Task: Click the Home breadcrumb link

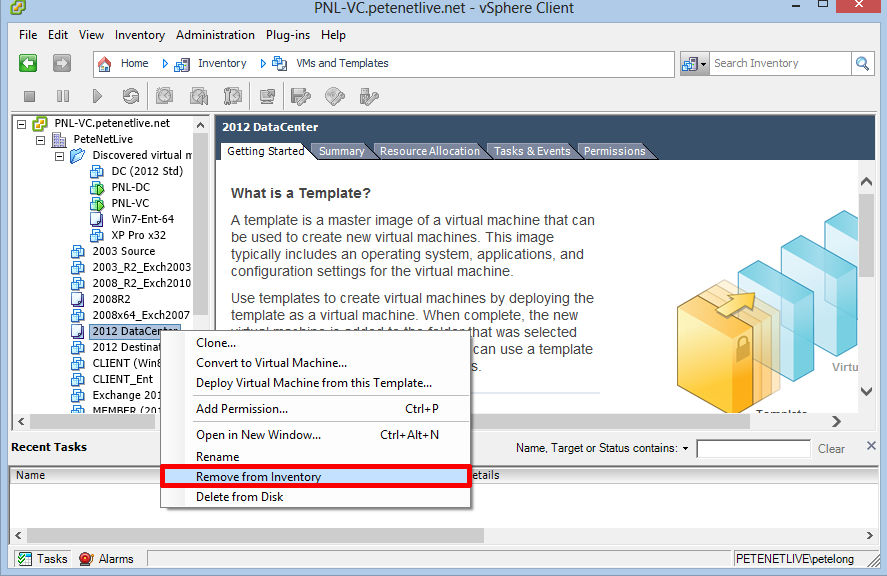Action: click(x=135, y=63)
